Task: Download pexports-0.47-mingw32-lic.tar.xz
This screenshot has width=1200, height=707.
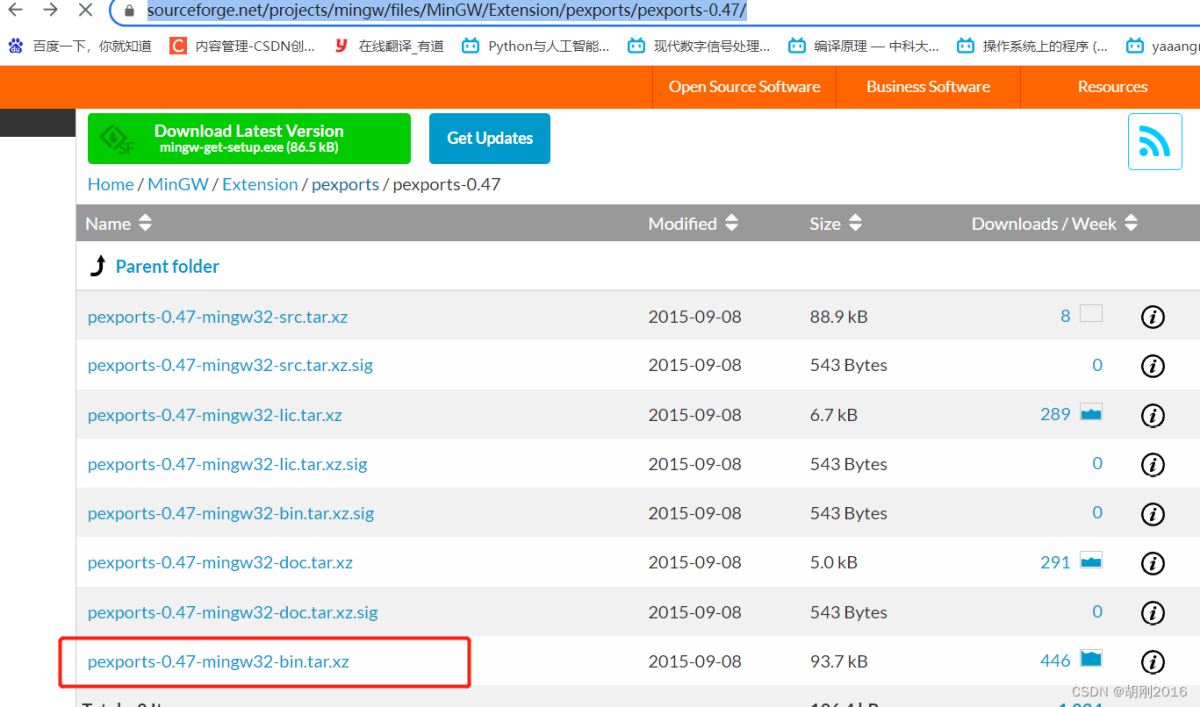Action: click(215, 415)
